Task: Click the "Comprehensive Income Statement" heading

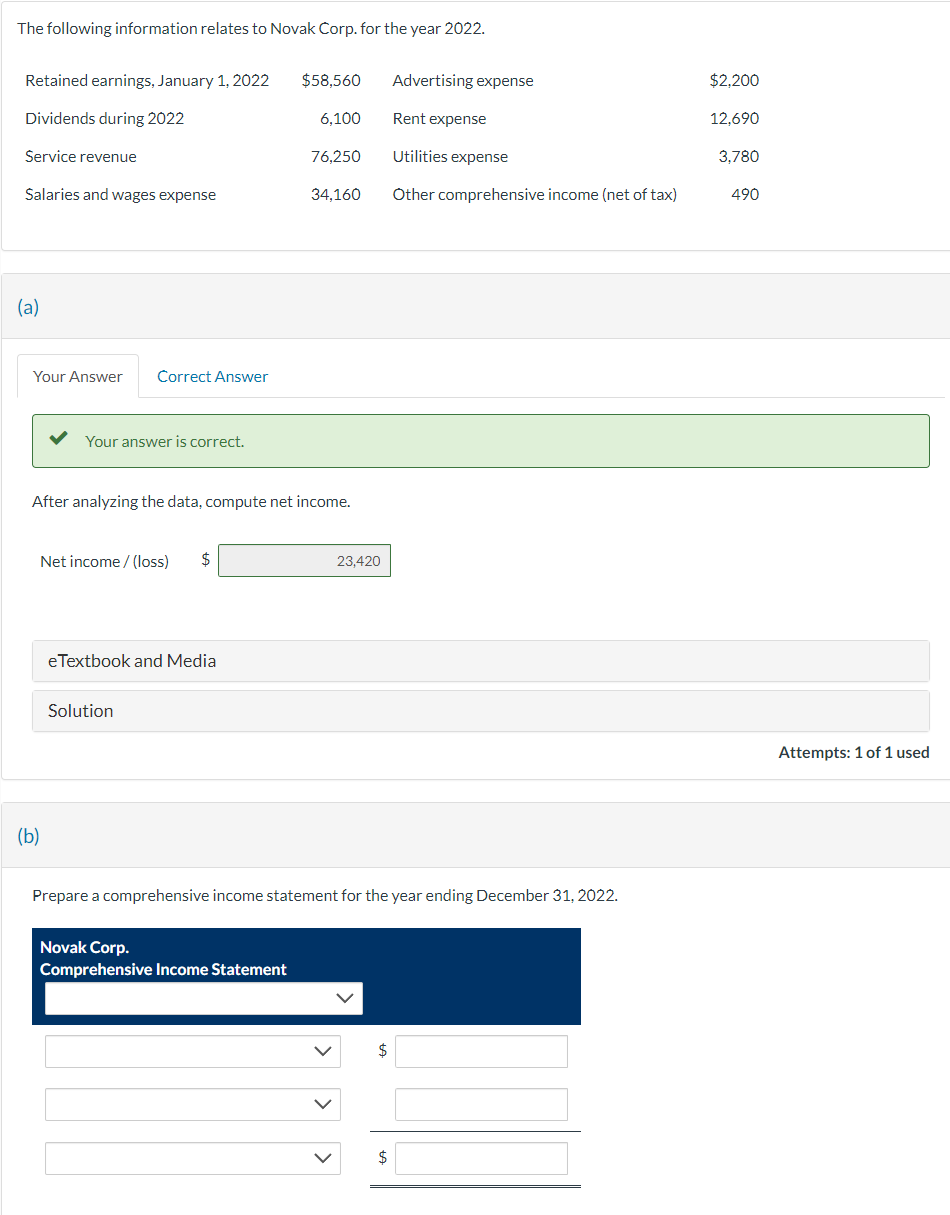Action: tap(163, 969)
